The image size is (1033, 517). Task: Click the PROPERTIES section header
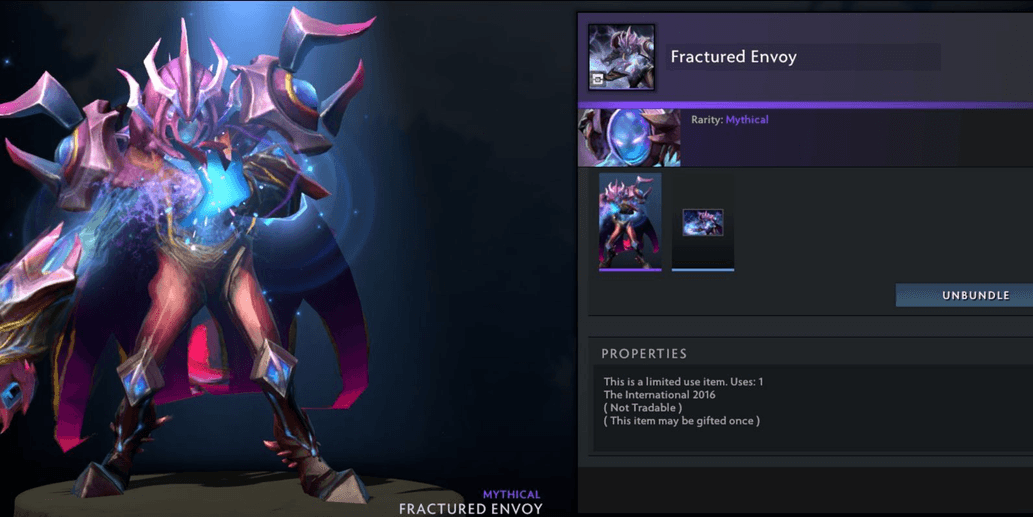point(644,354)
